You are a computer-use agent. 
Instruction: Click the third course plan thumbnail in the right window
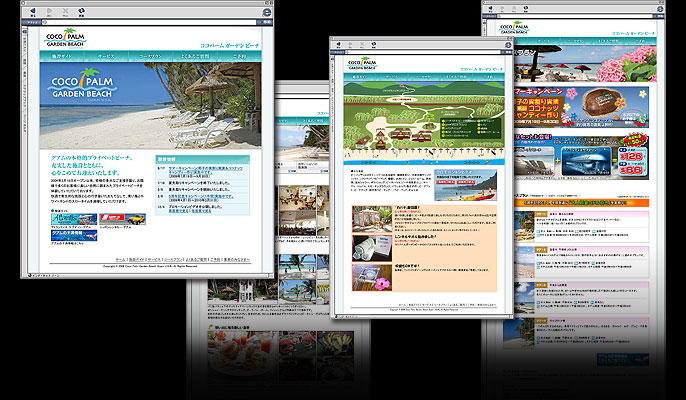click(525, 298)
